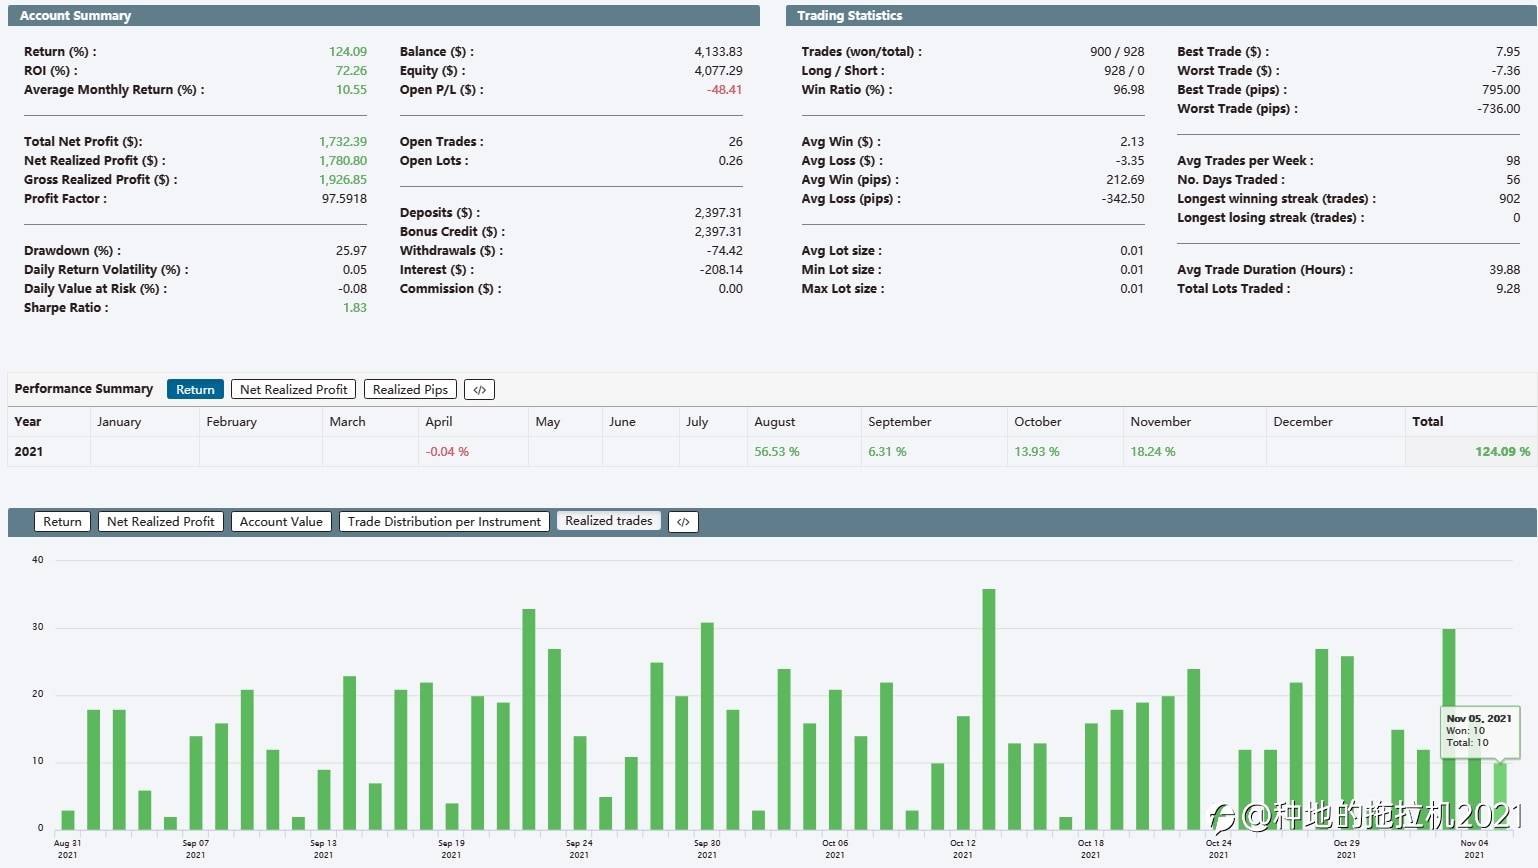Click the Avg Trade Duration value 39.88

point(1505,270)
